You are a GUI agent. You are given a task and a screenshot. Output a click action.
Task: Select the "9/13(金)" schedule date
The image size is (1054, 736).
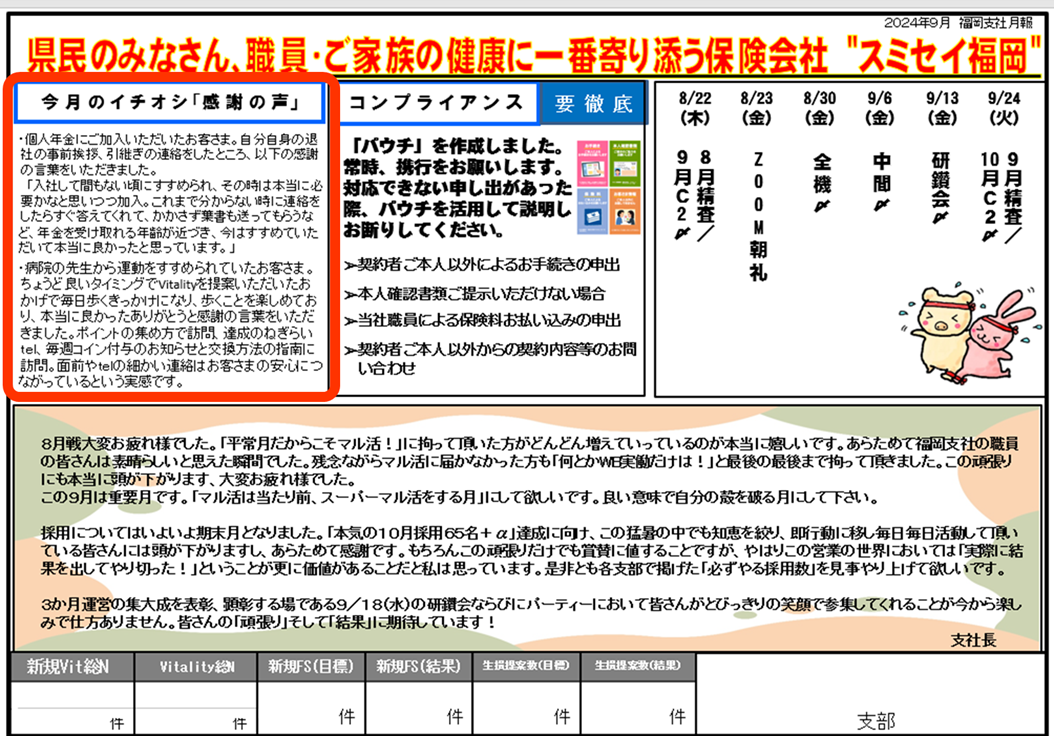point(942,108)
